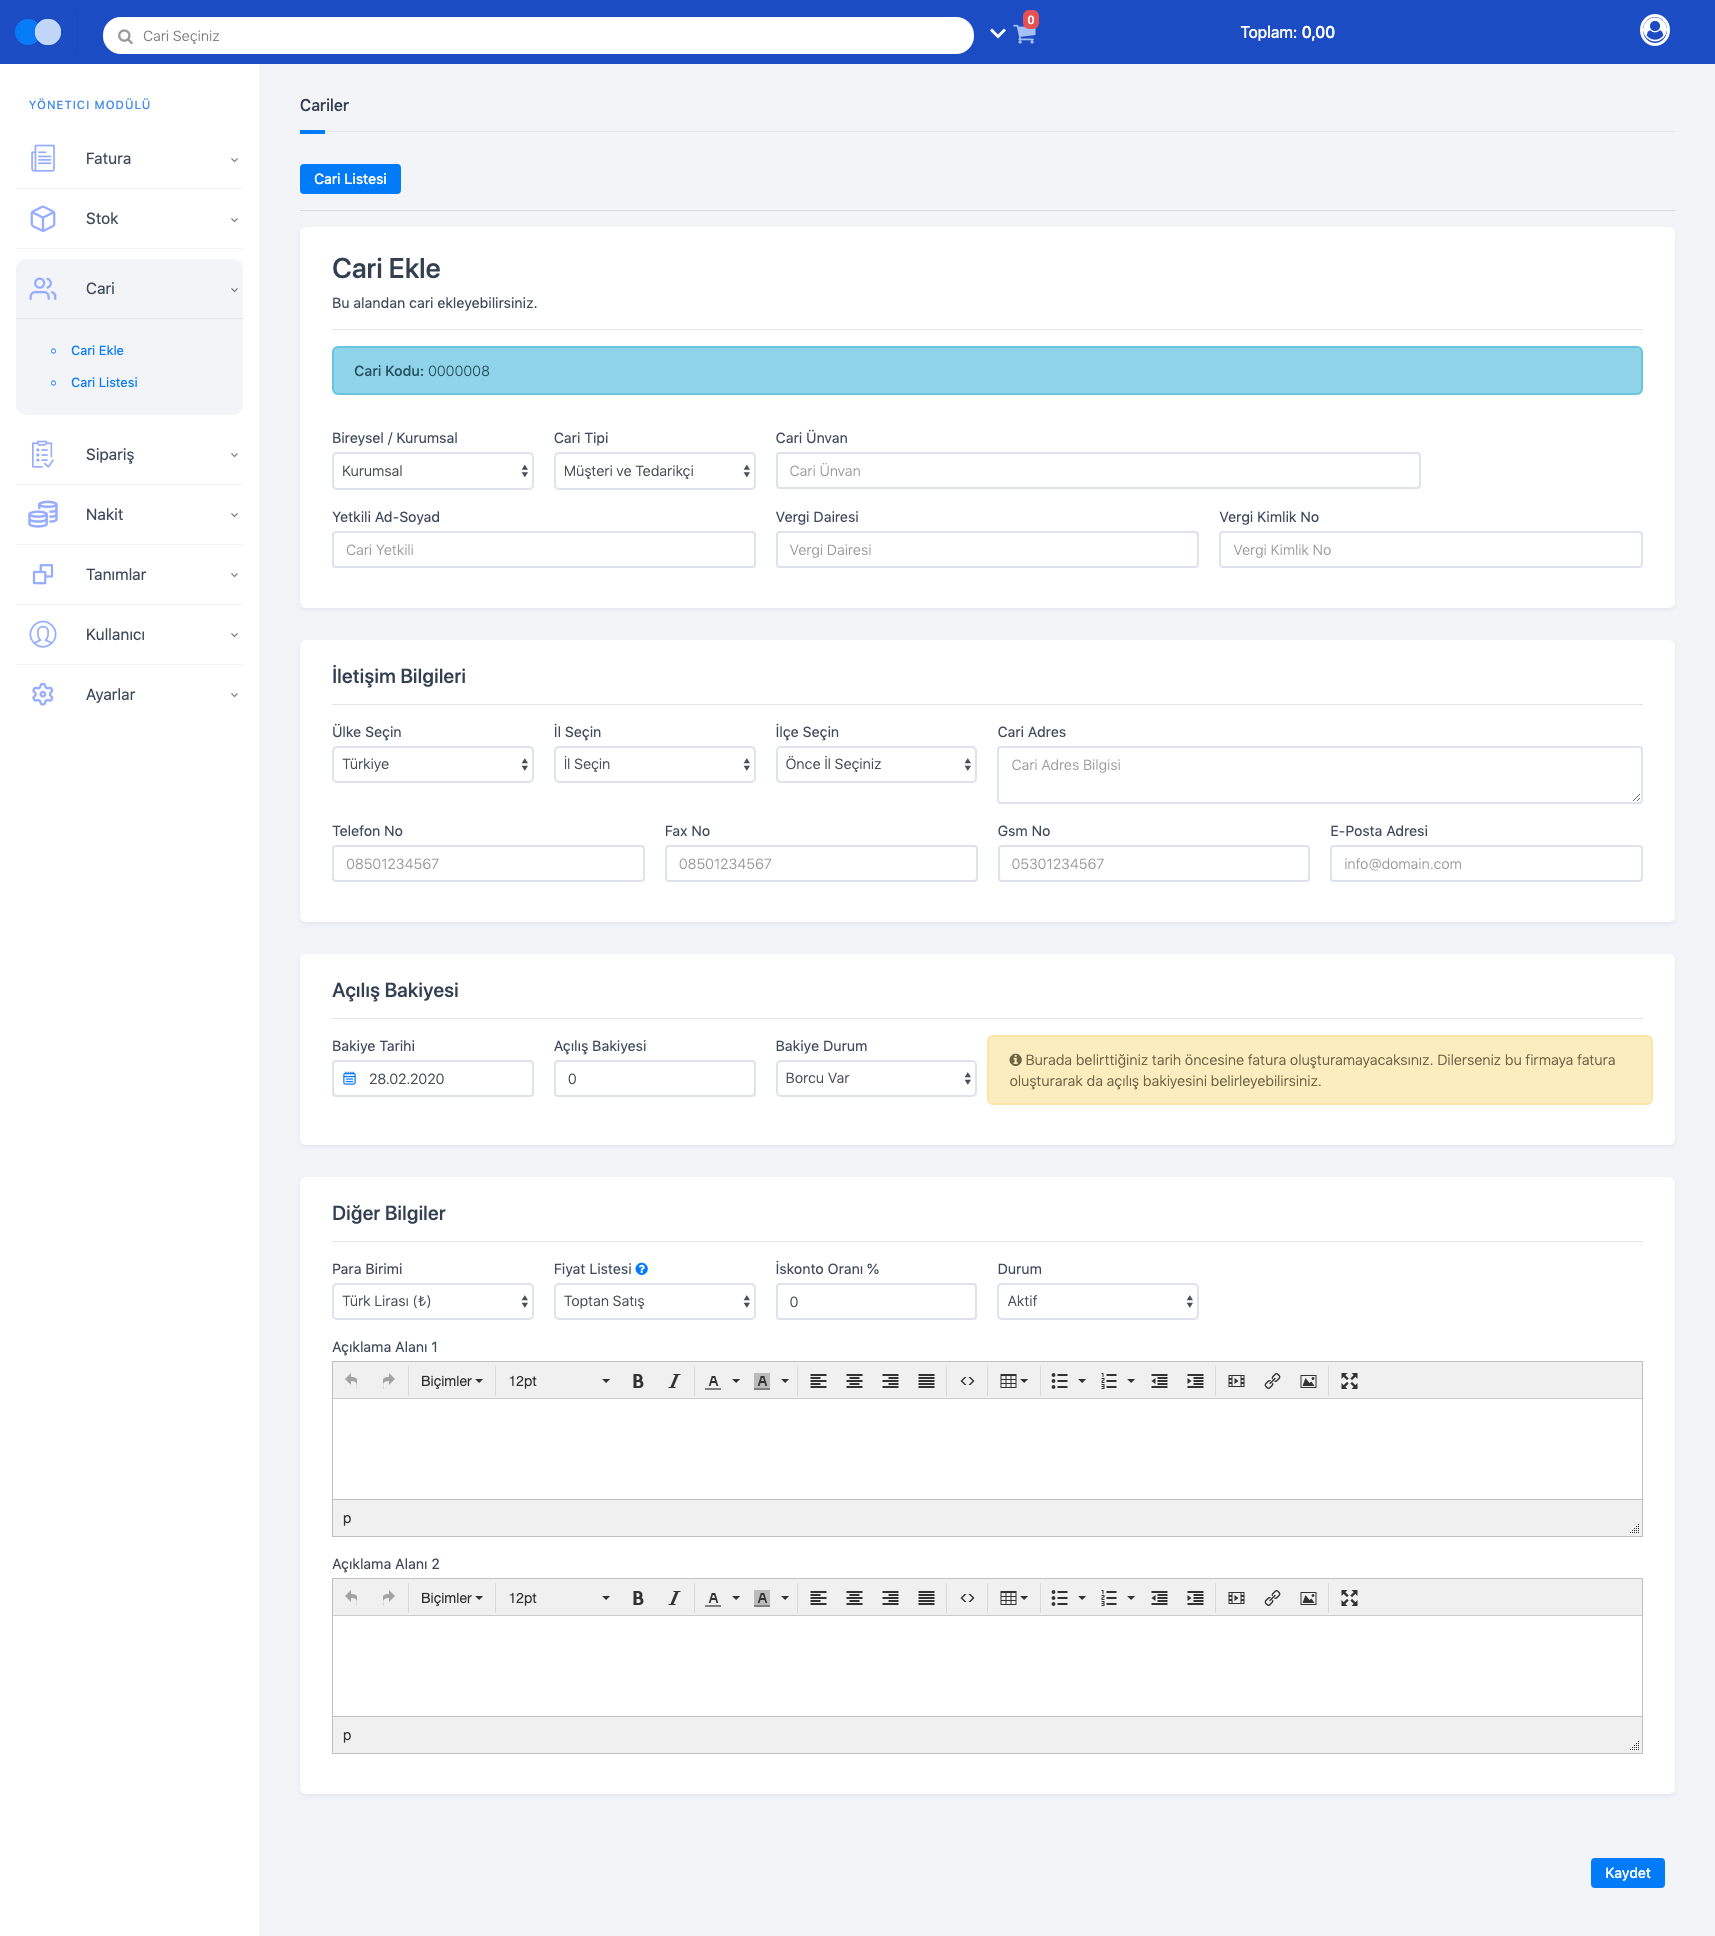1715x1936 pixels.
Task: Expand the Kullanıcı sidebar menu
Action: pyautogui.click(x=129, y=635)
